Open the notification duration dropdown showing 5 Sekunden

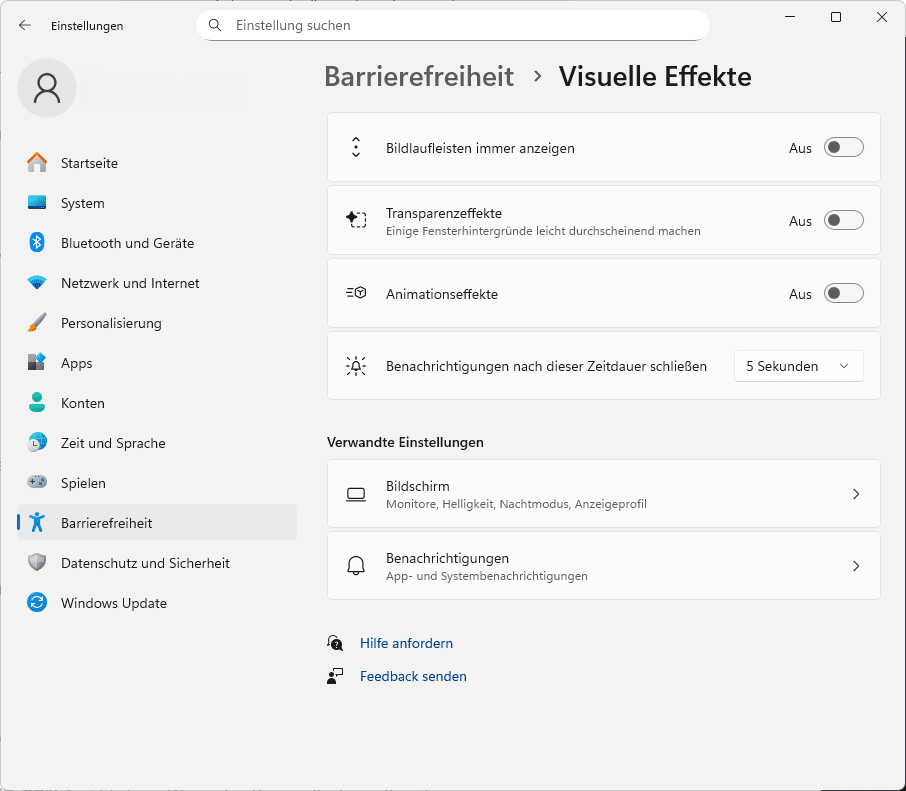[x=798, y=366]
